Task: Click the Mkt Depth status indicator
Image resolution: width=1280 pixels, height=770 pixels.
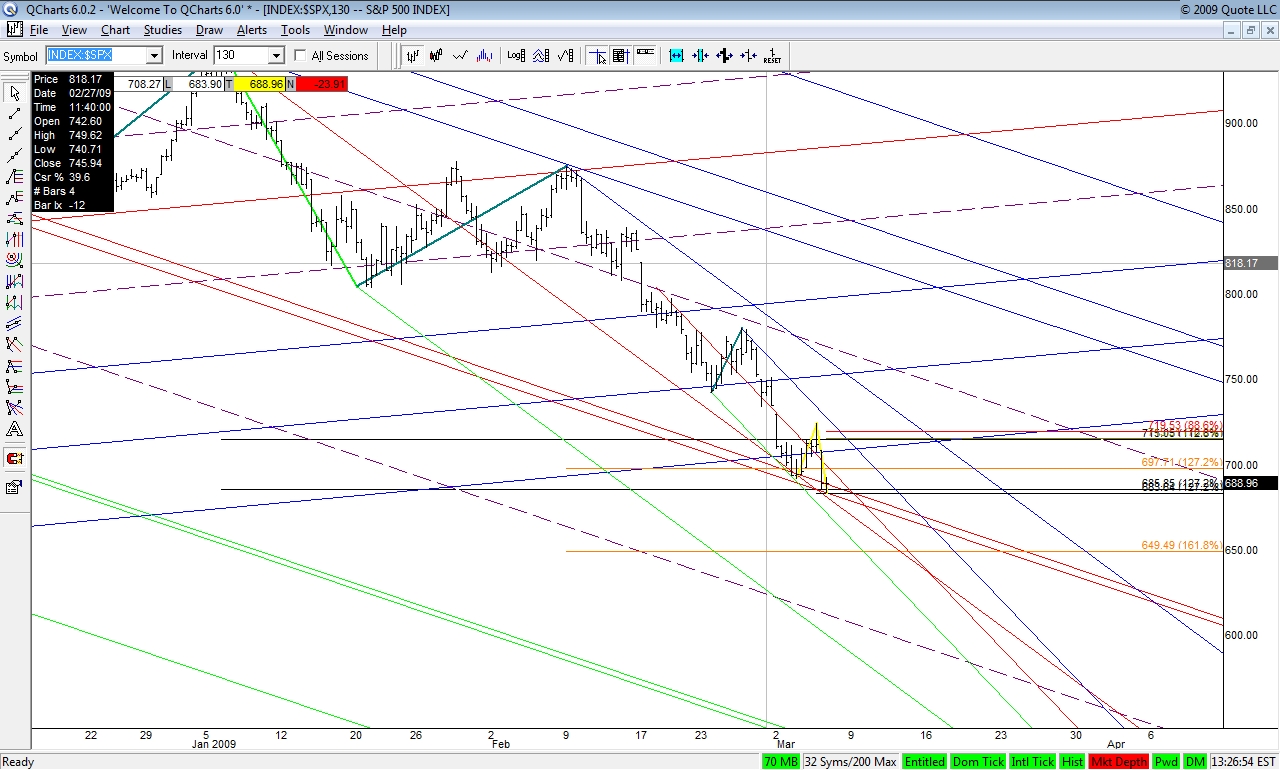Action: point(1119,762)
